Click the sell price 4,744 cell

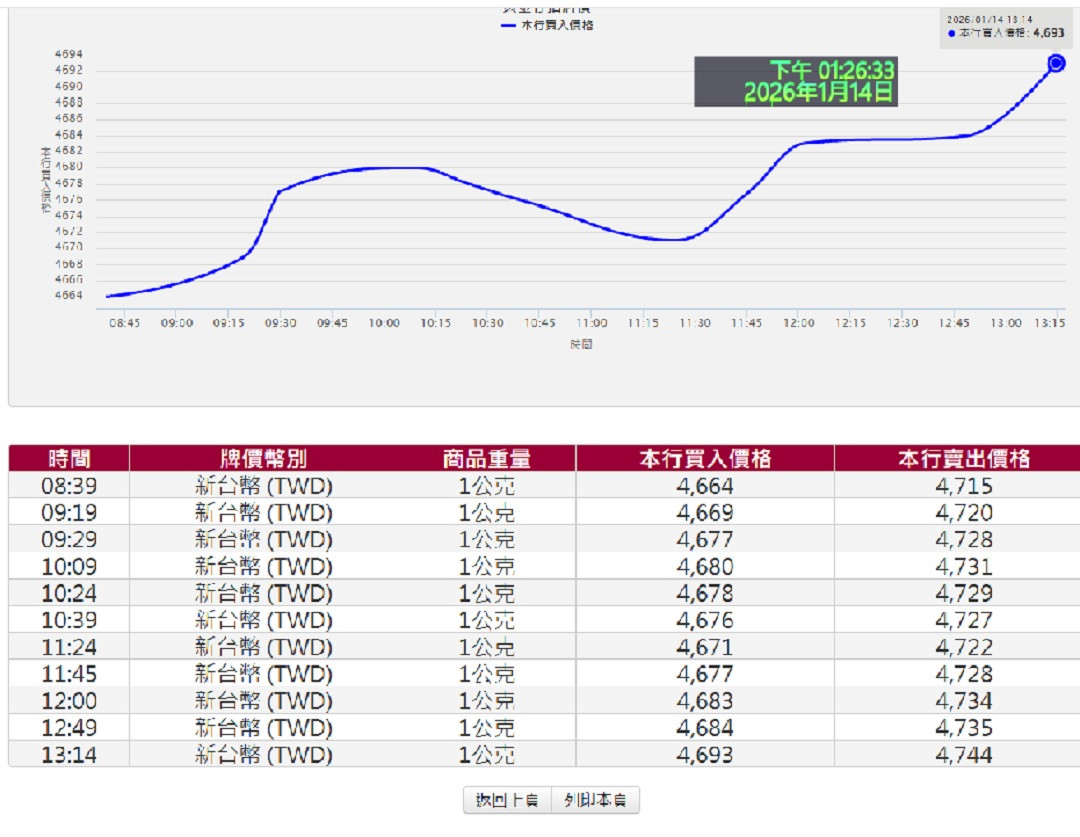tap(963, 755)
